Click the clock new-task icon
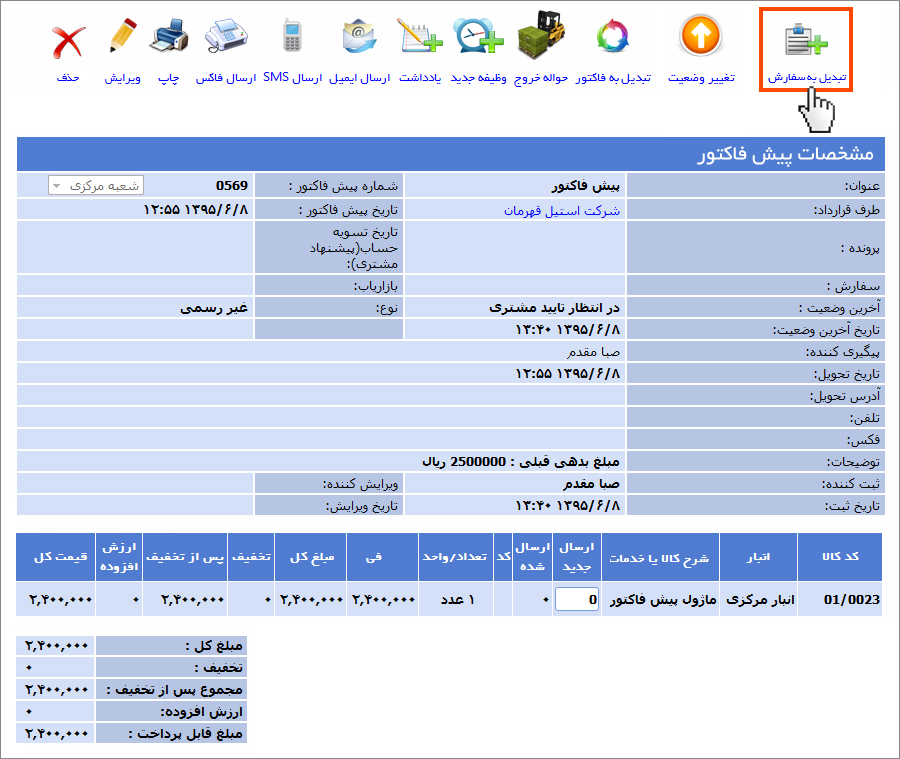Viewport: 900px width, 759px height. [x=478, y=36]
